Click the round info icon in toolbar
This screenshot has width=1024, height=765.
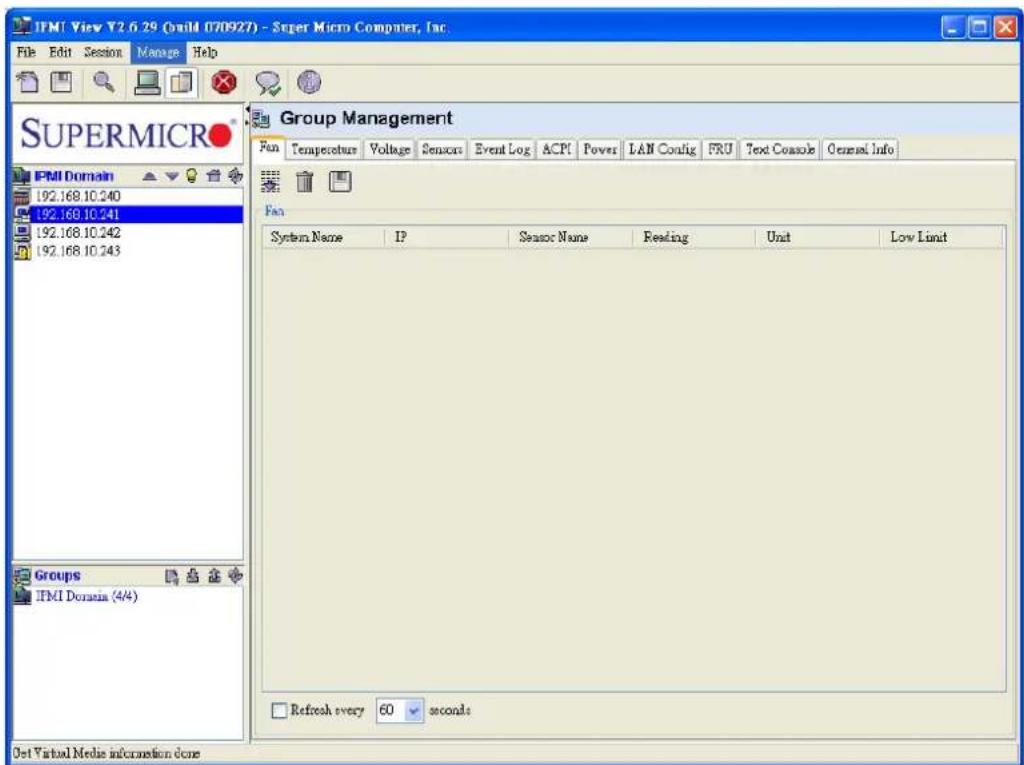coord(309,82)
